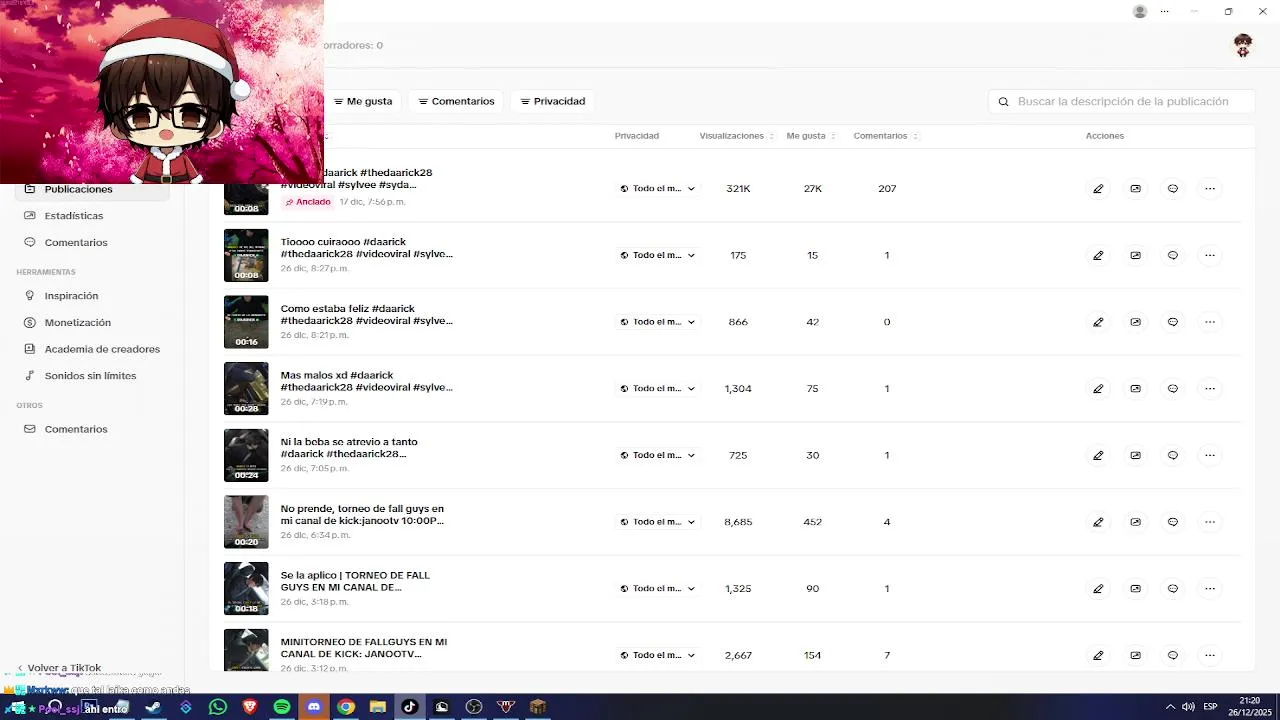Image resolution: width=1280 pixels, height=720 pixels.
Task: Select Publicaciones in the sidebar
Action: (x=92, y=189)
